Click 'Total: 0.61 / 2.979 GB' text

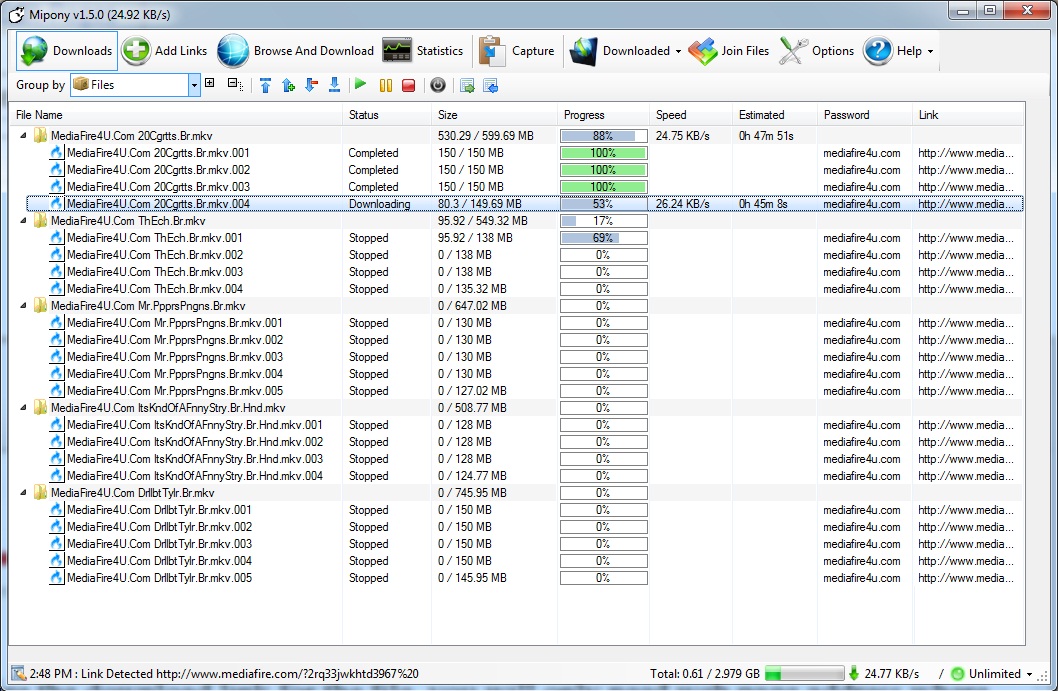(704, 673)
